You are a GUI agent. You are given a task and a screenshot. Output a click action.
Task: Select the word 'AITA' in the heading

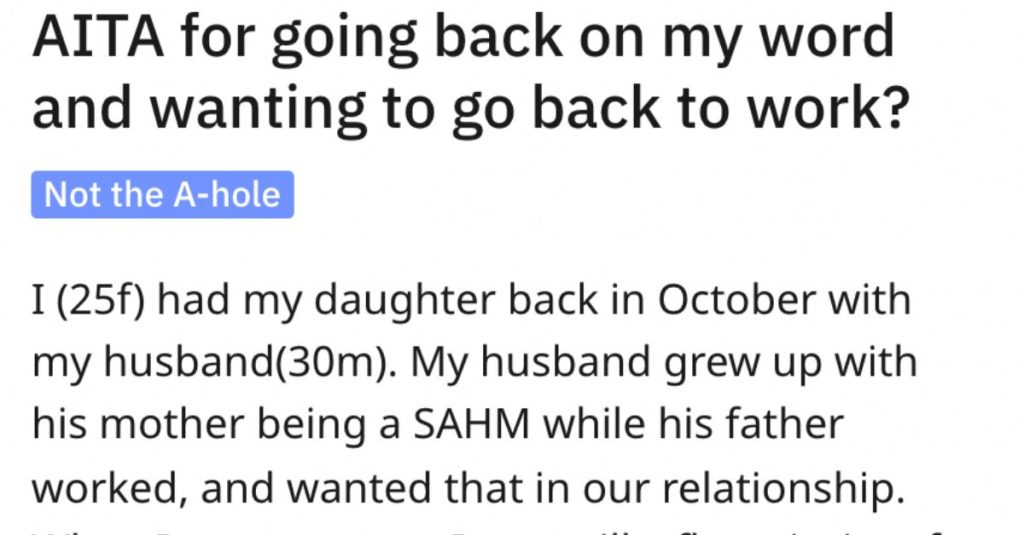tap(98, 36)
